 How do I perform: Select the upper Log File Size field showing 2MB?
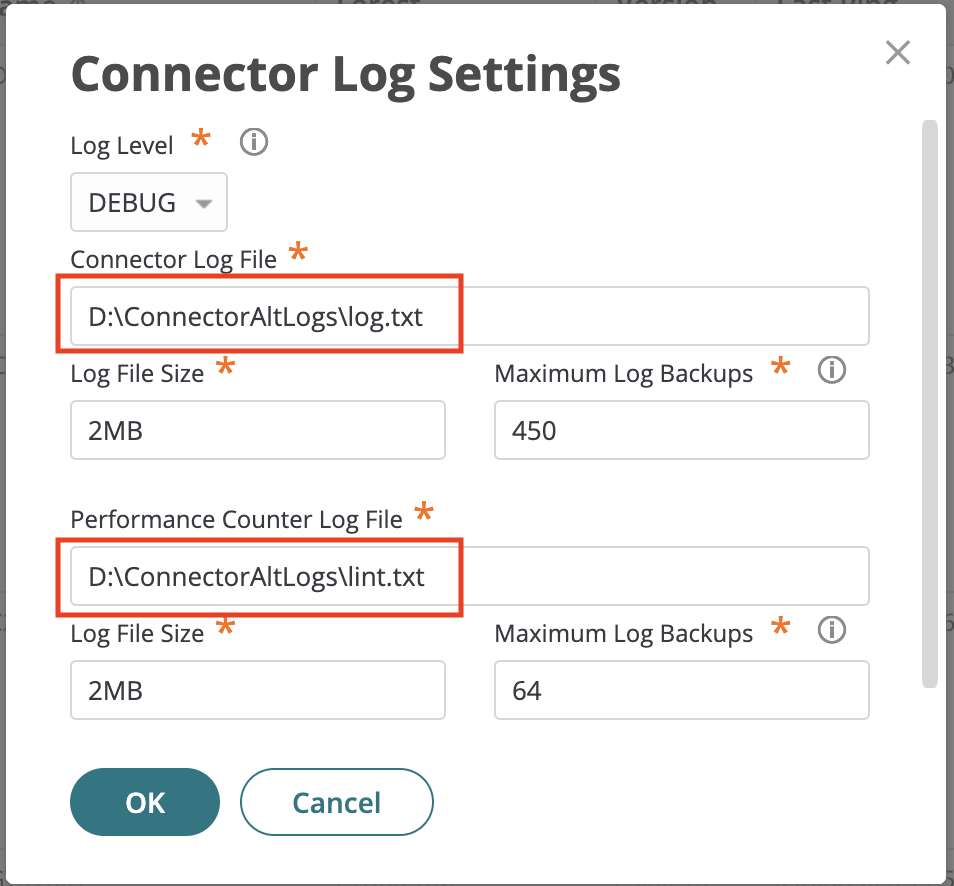point(257,430)
